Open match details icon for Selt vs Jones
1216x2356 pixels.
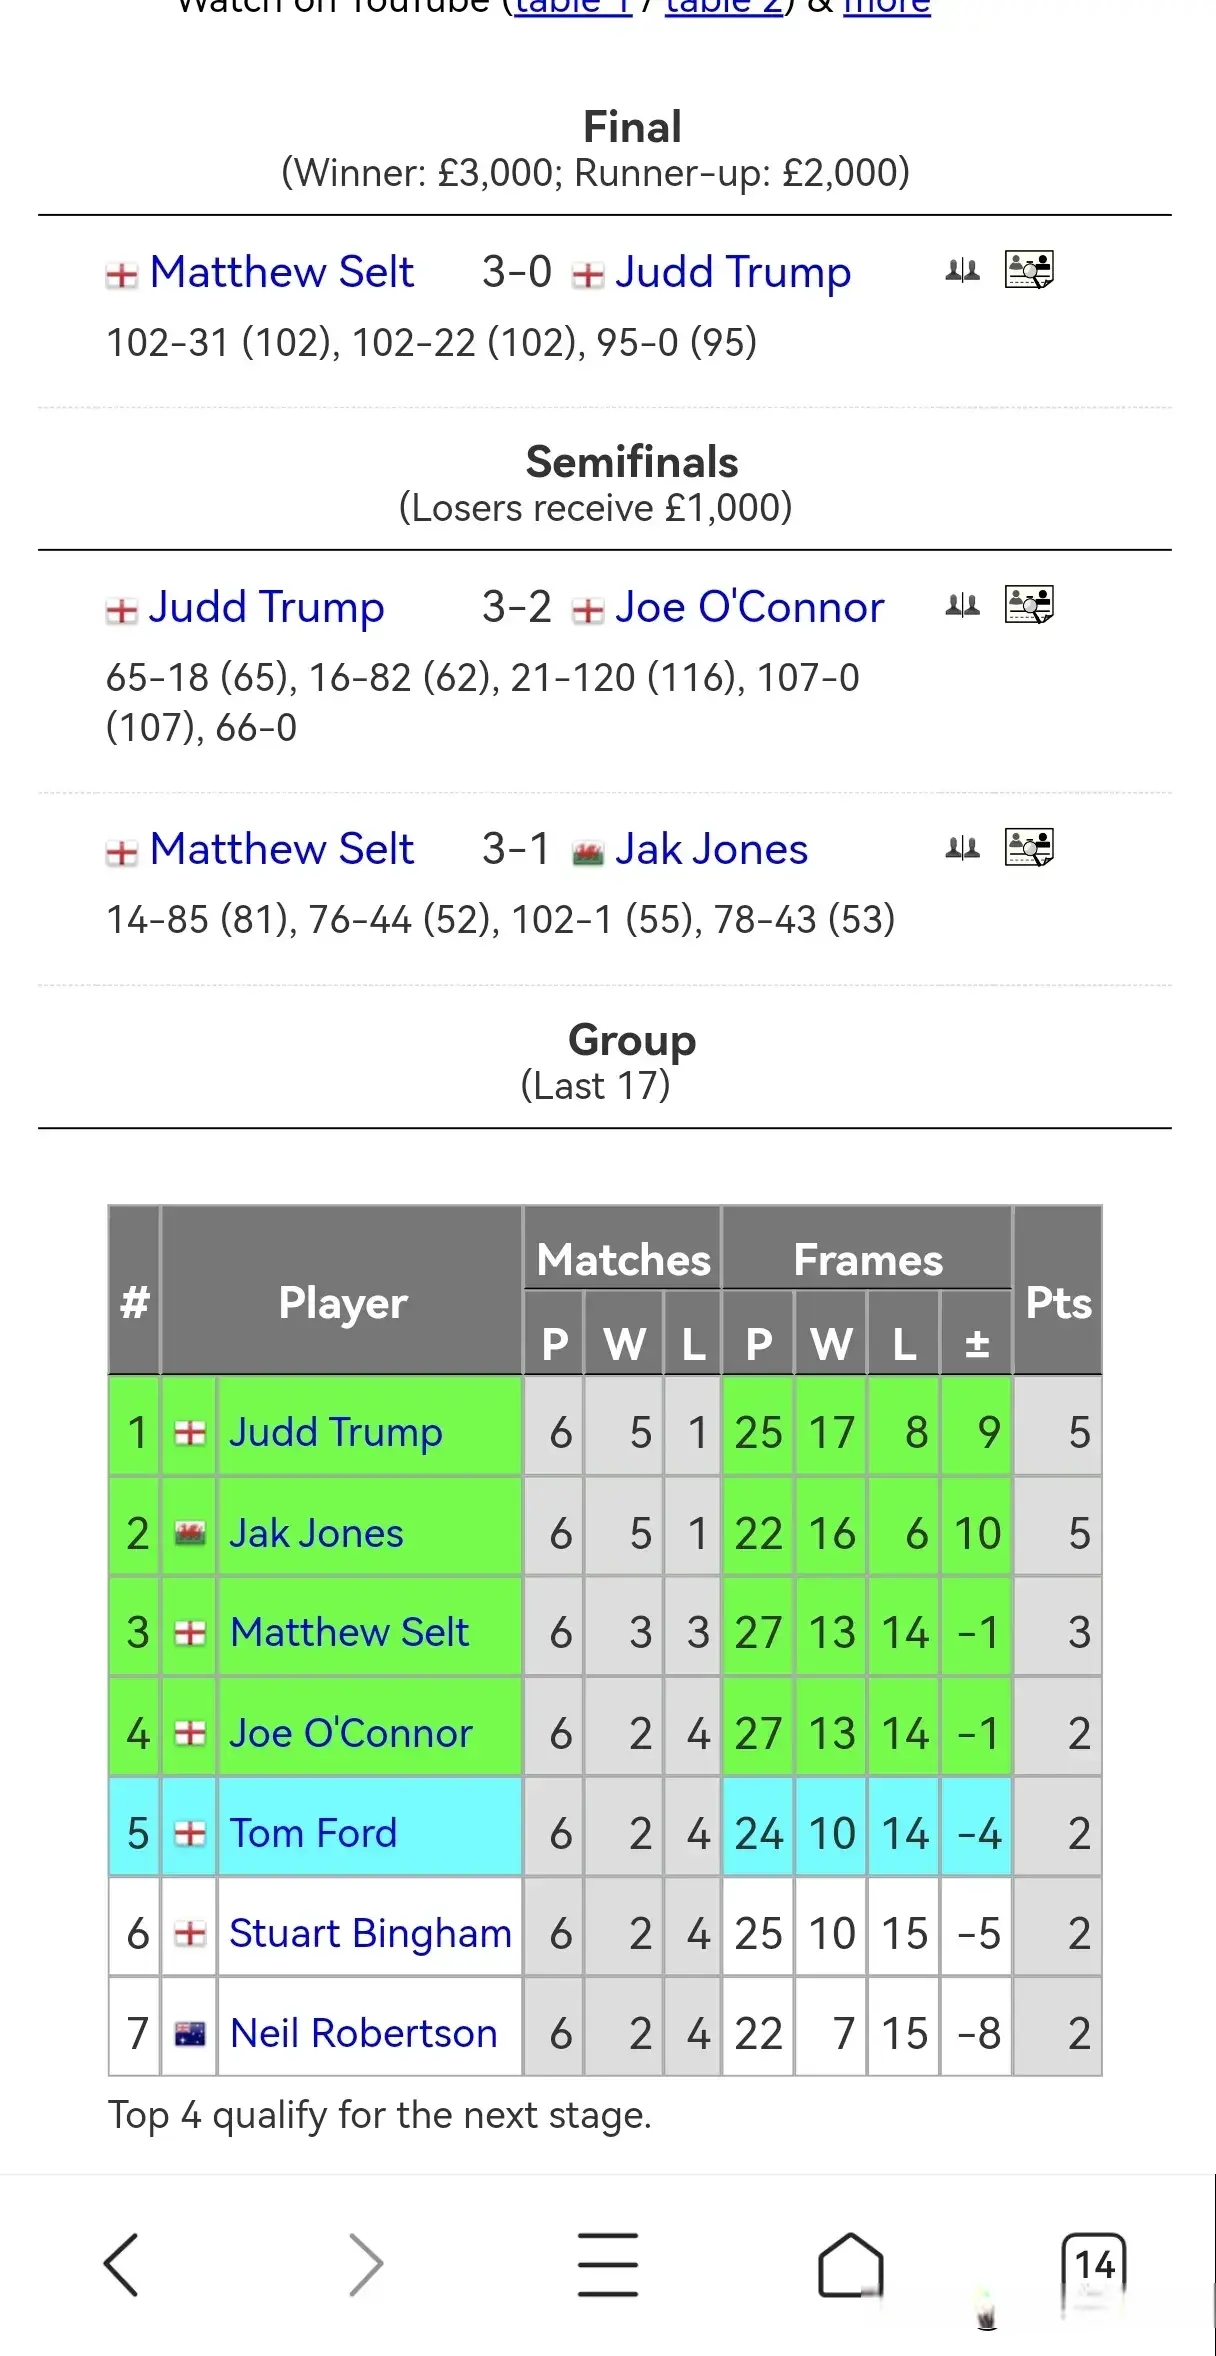click(x=1029, y=848)
